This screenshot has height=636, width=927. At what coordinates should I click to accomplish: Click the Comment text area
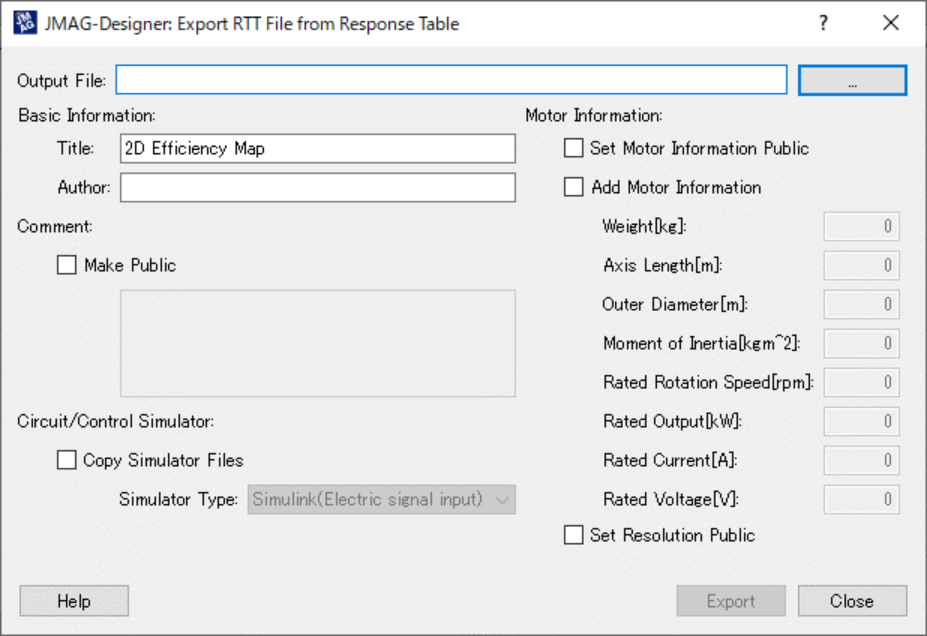tap(317, 343)
